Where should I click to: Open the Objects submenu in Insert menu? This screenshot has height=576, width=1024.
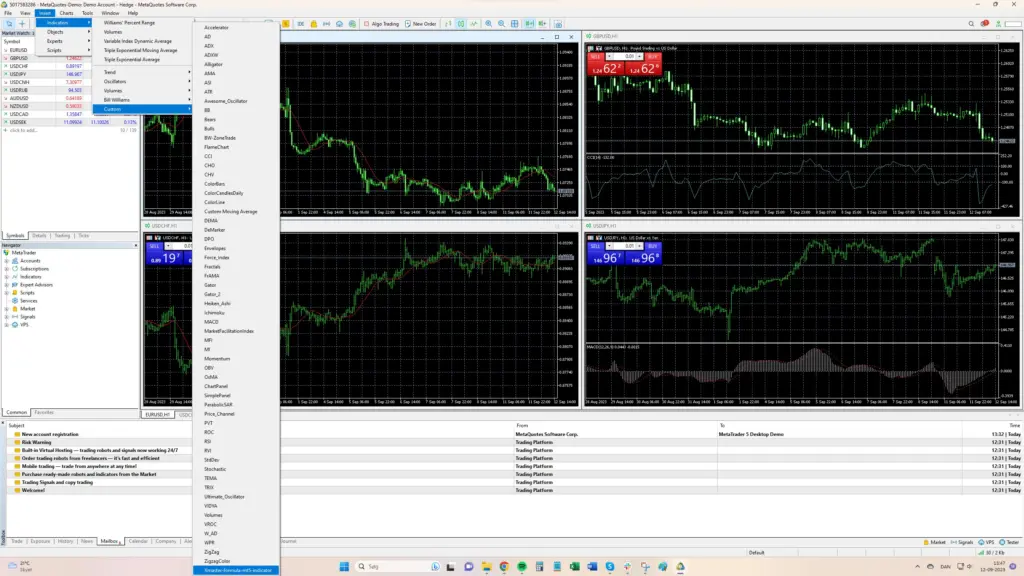click(64, 32)
